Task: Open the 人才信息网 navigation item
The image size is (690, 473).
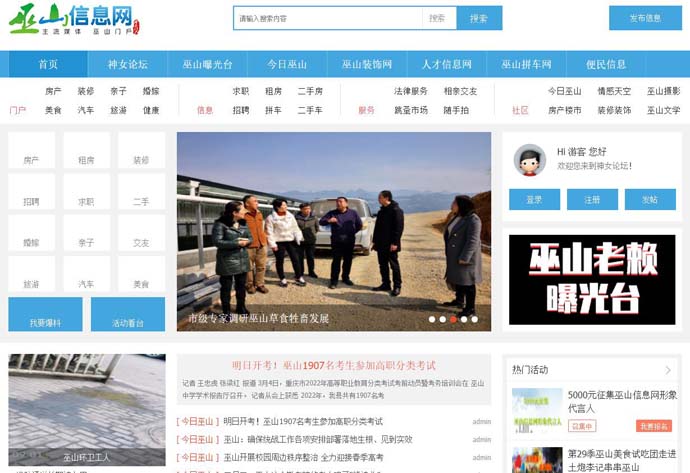Action: point(447,64)
